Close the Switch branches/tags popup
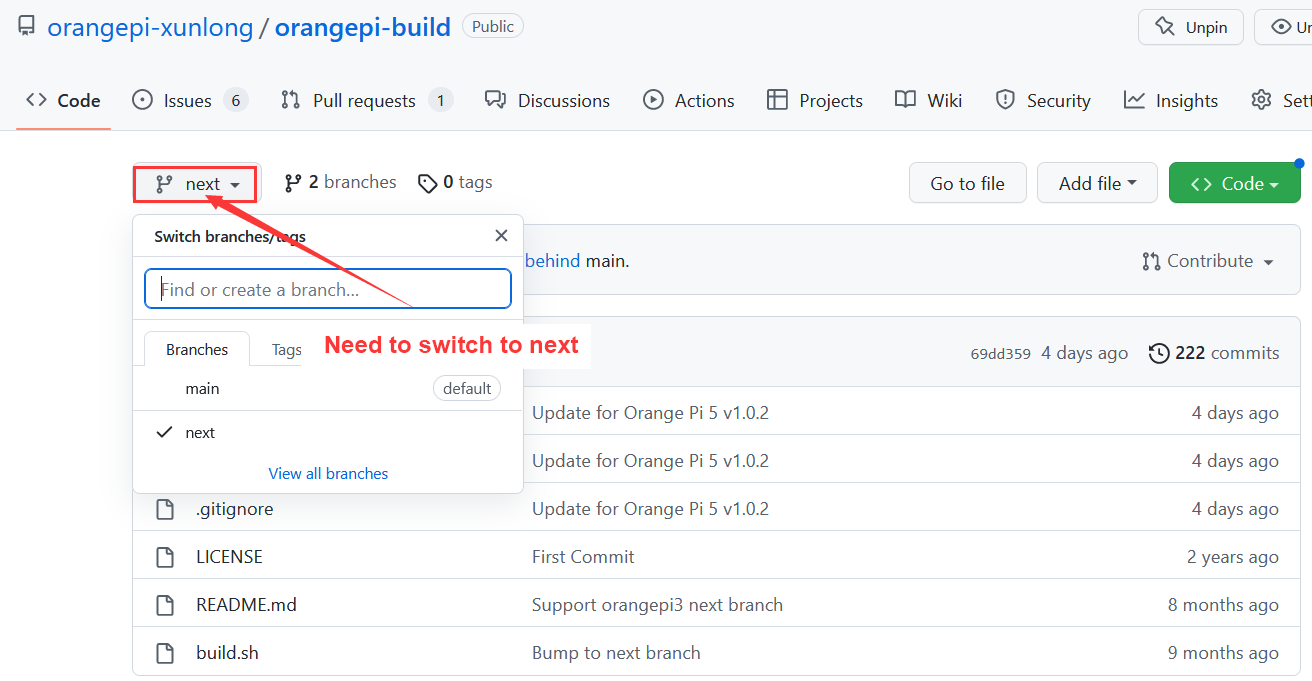Viewport: 1312px width, 681px height. 501,236
